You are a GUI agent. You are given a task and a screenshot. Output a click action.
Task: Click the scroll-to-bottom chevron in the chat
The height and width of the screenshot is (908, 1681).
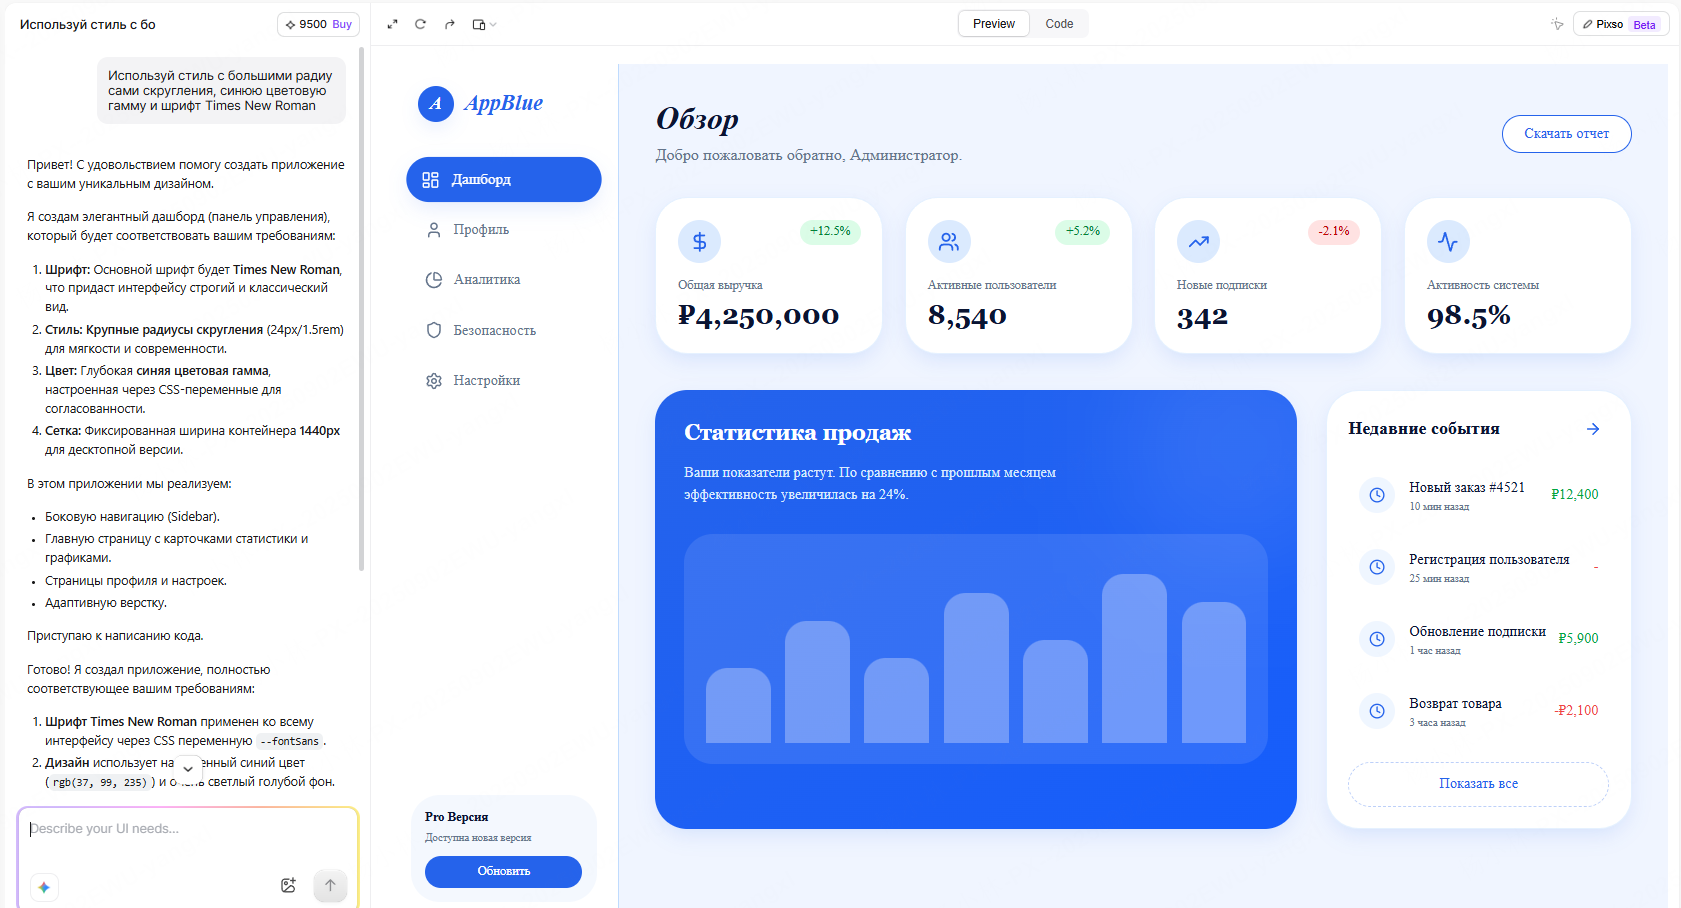click(187, 769)
